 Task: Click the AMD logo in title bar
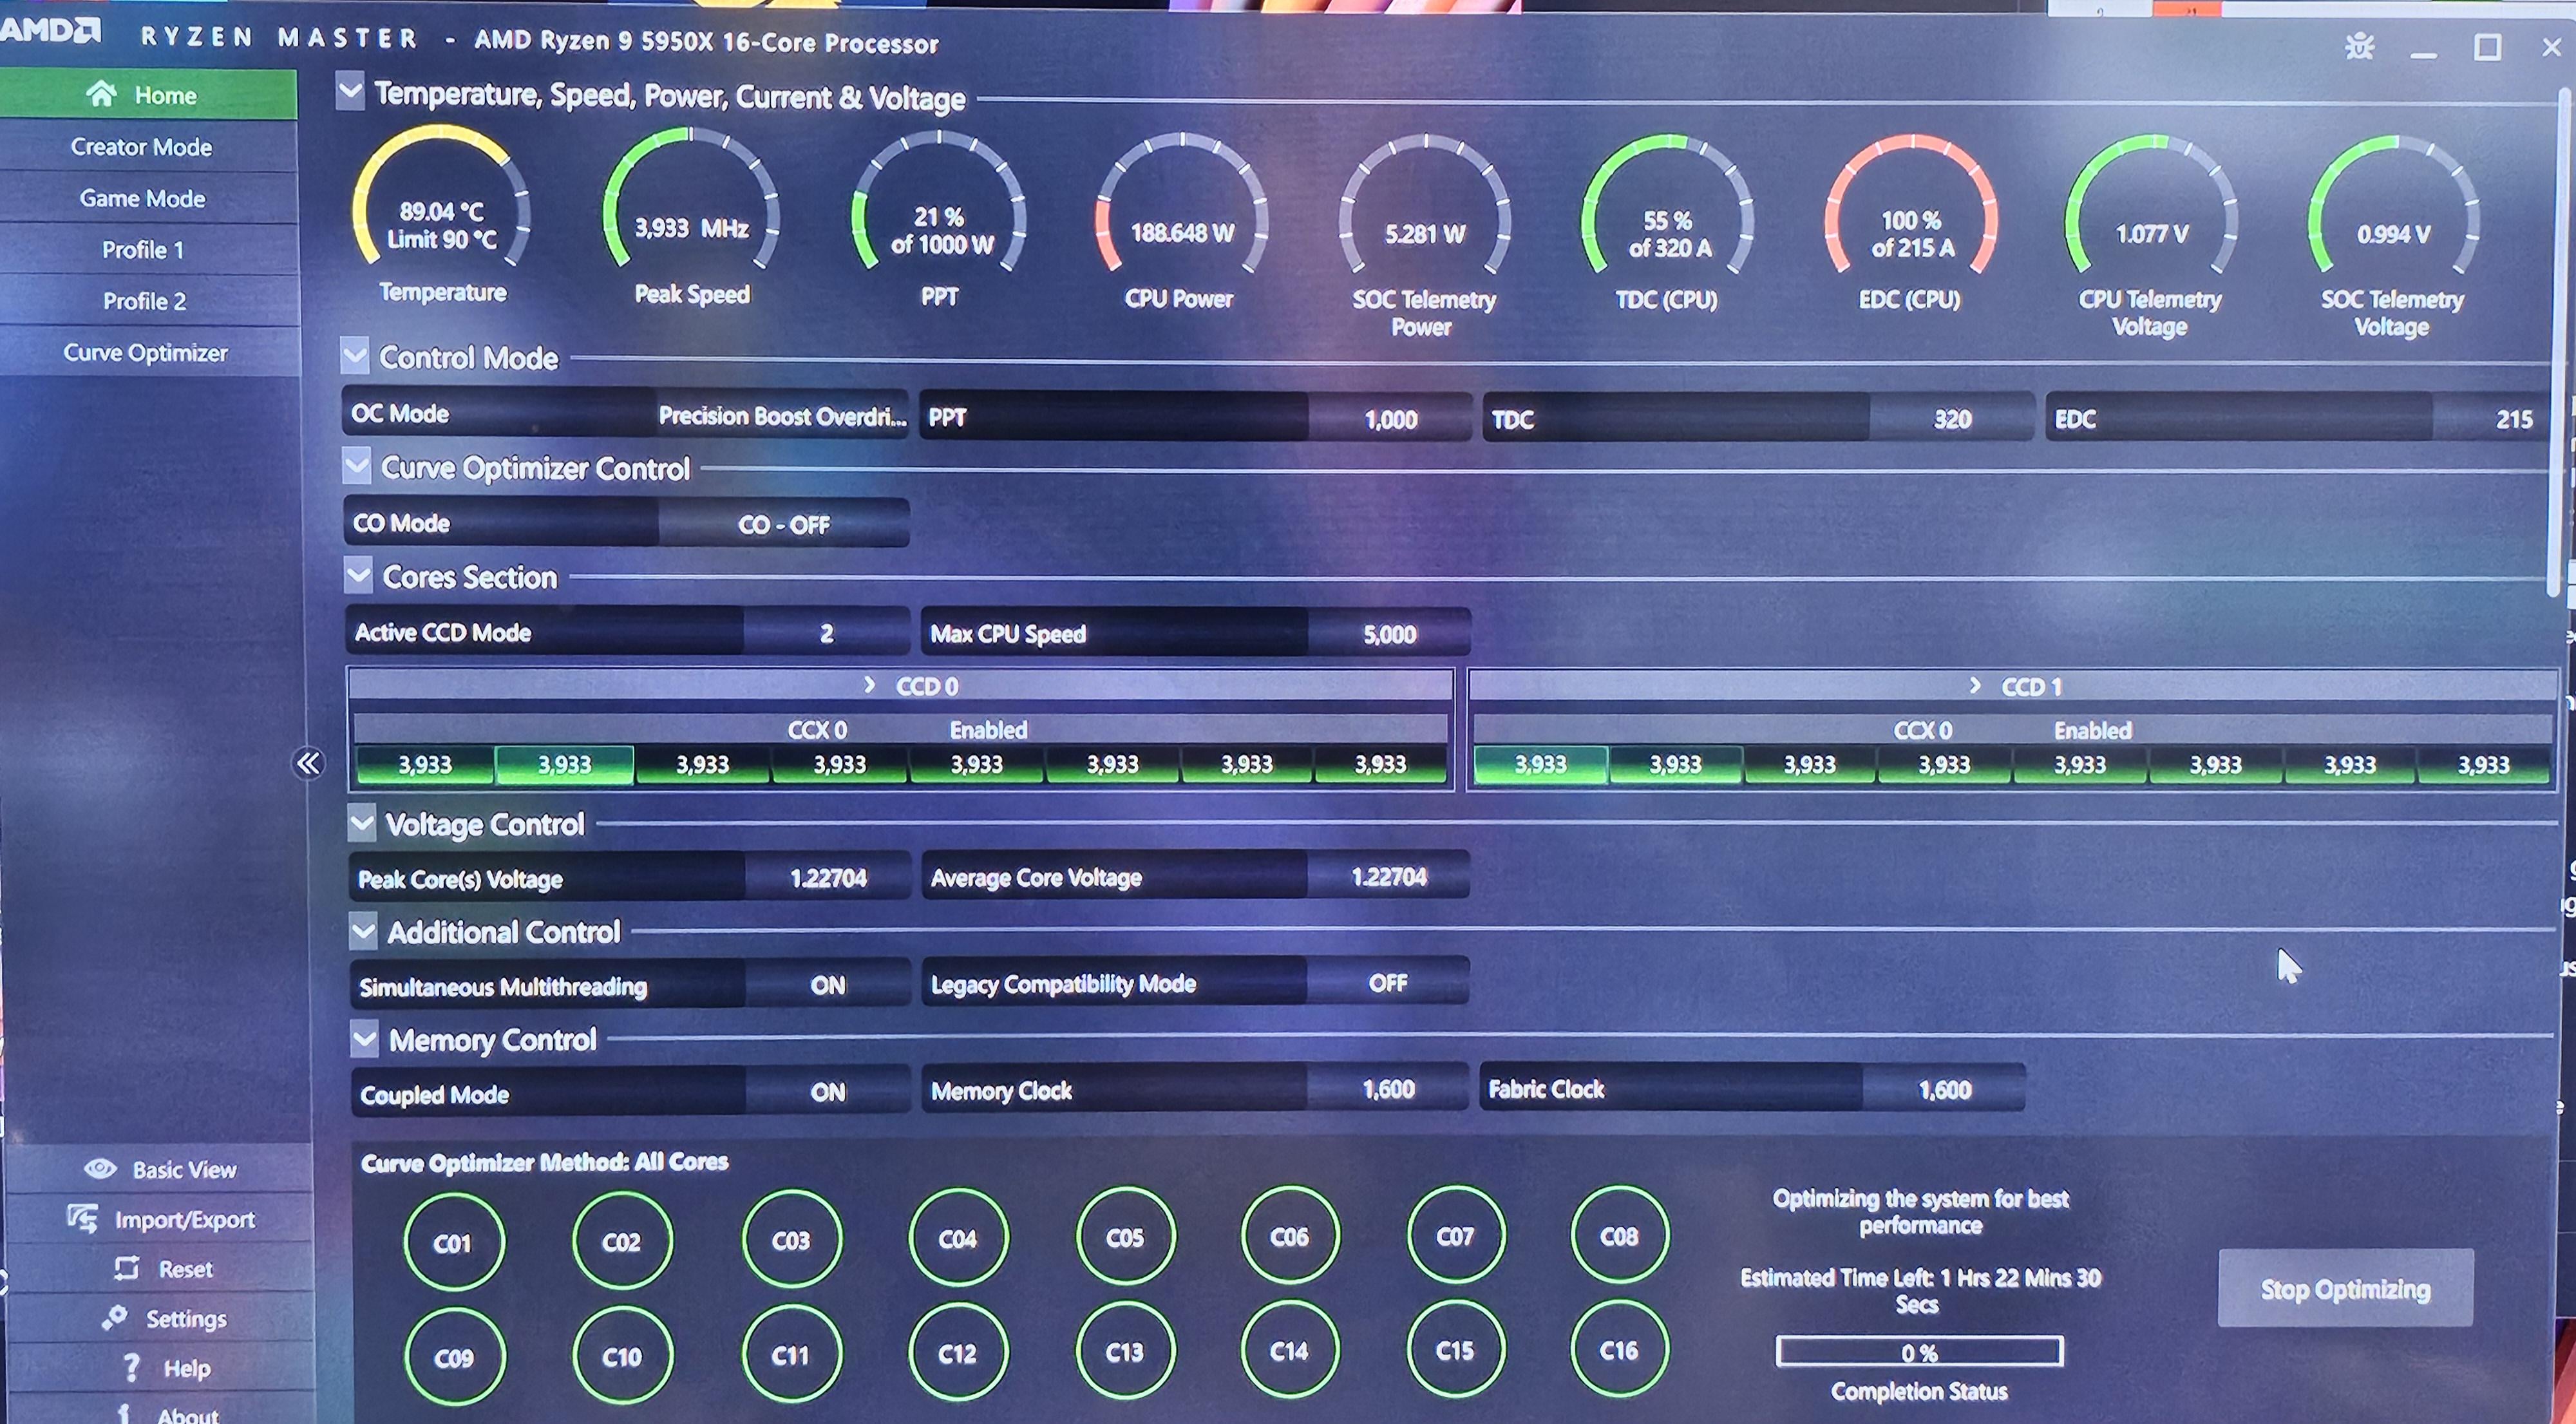coord(50,30)
